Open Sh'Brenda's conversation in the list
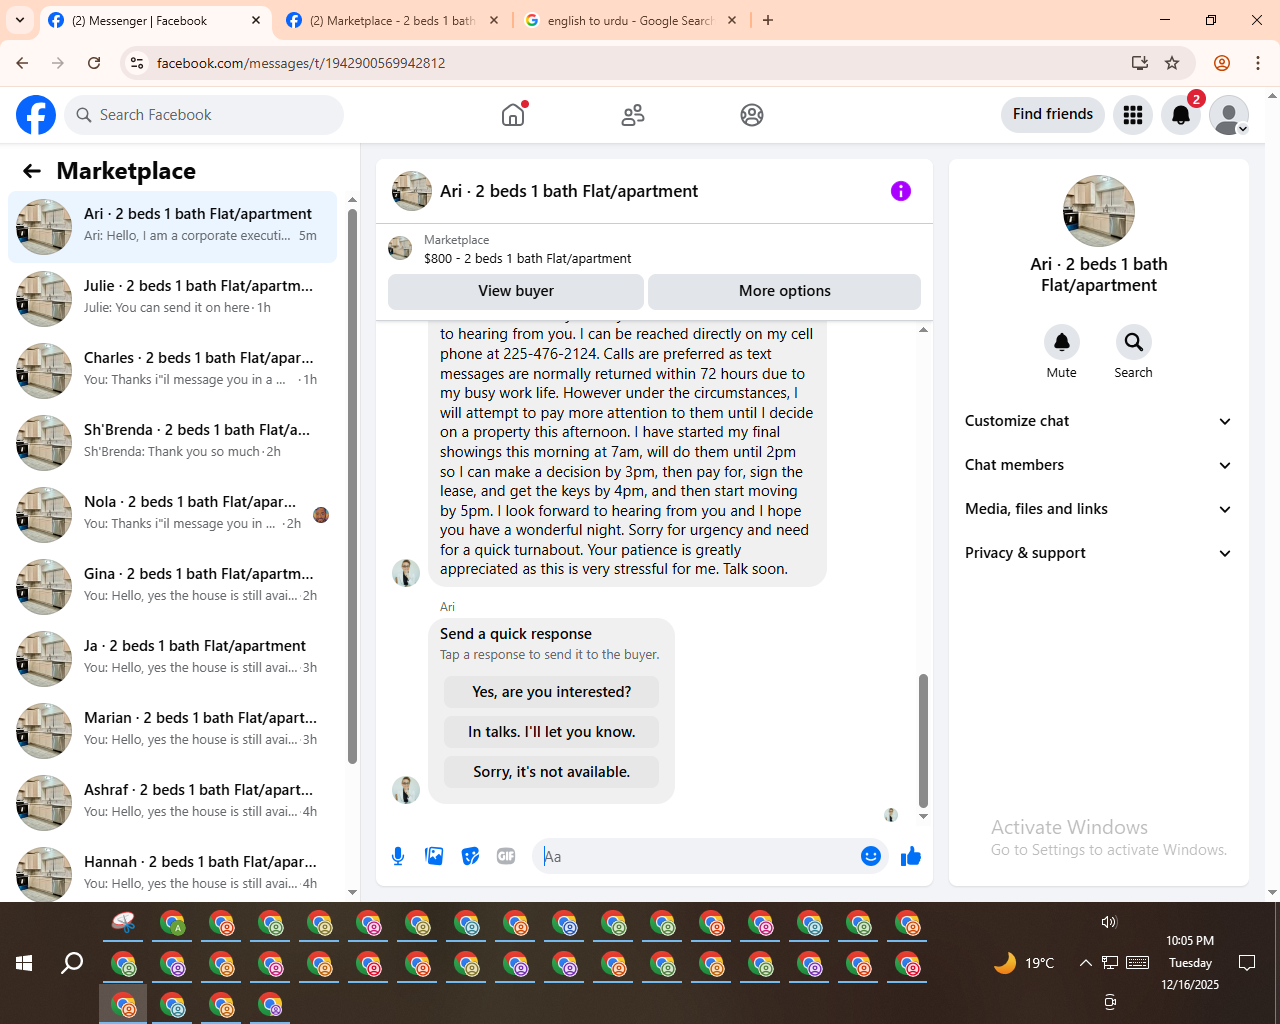The height and width of the screenshot is (1024, 1280). click(173, 442)
